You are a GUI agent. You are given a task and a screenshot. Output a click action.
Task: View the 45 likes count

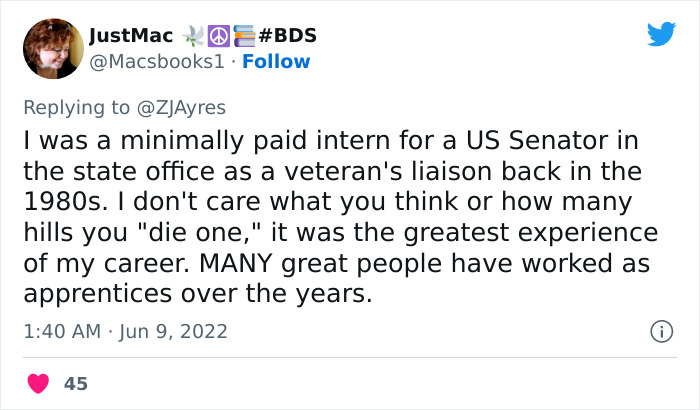pyautogui.click(x=75, y=383)
